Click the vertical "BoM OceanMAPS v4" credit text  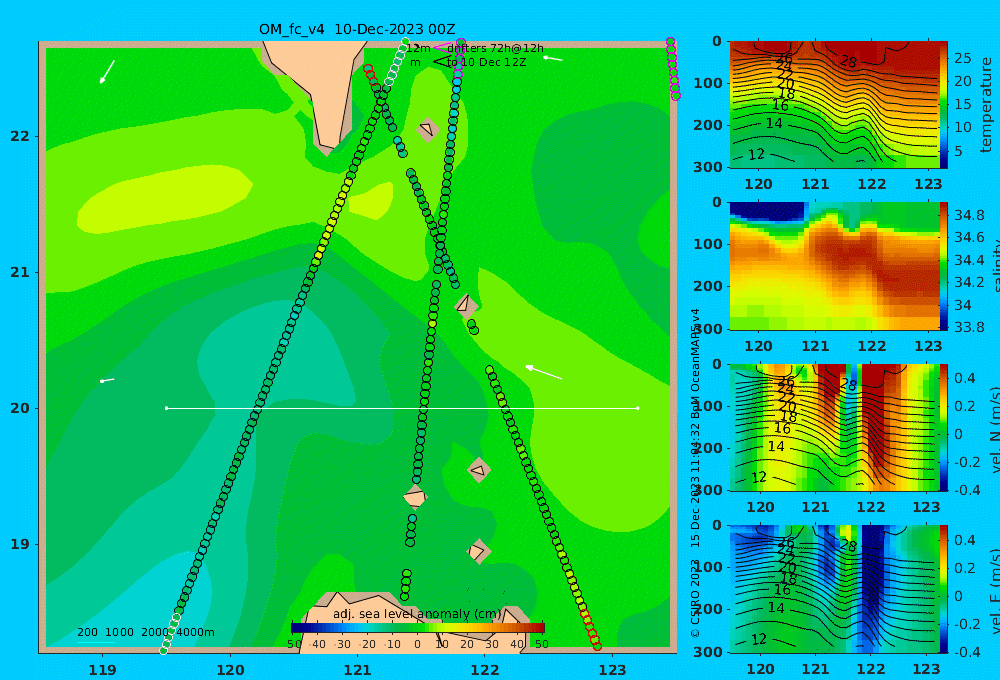[x=695, y=365]
